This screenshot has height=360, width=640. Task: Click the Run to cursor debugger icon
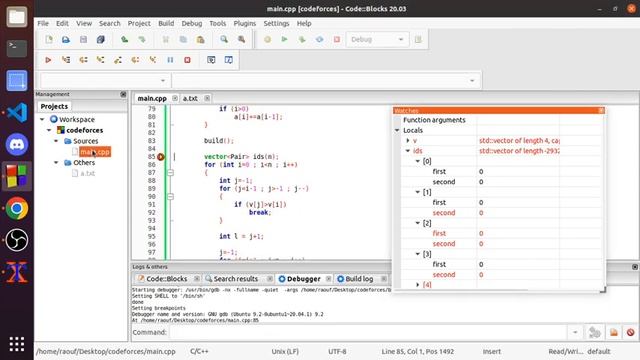pyautogui.click(x=66, y=60)
